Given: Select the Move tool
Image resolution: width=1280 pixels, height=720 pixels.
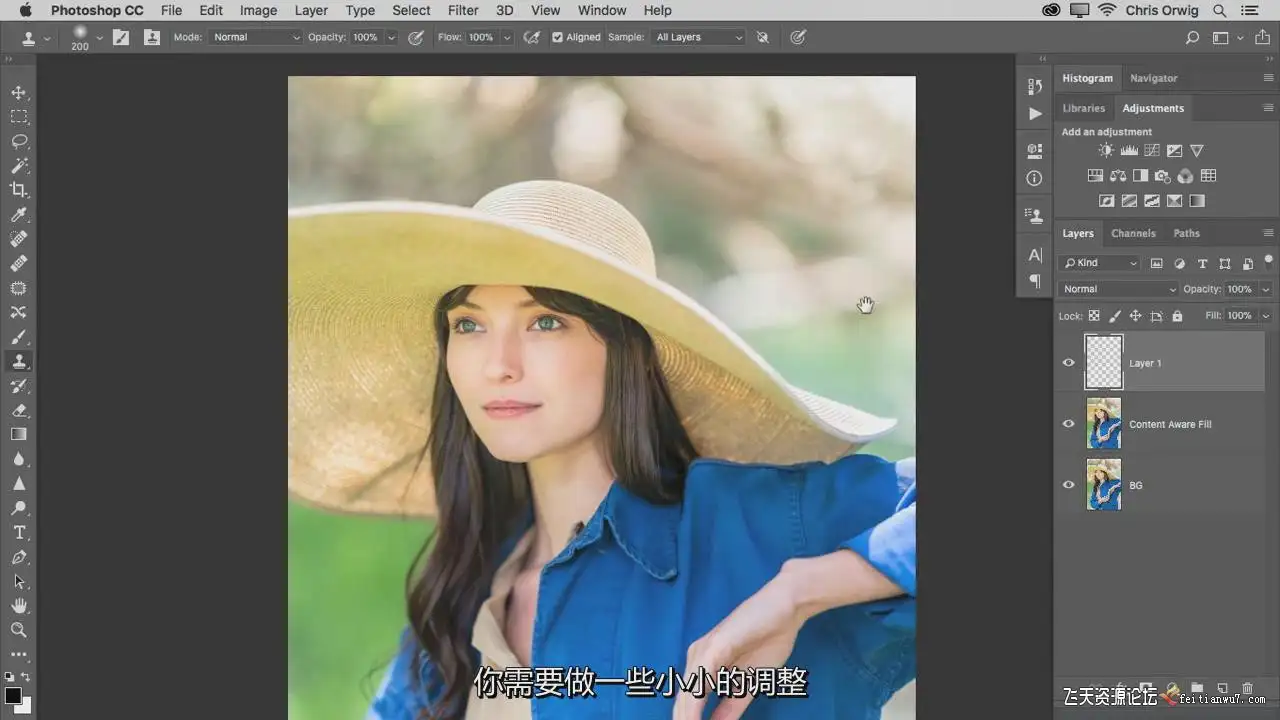Looking at the screenshot, I should pos(19,93).
